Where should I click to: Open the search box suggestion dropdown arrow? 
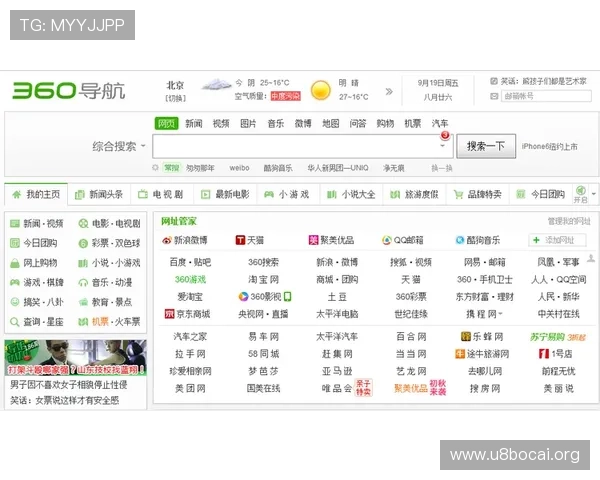point(442,146)
